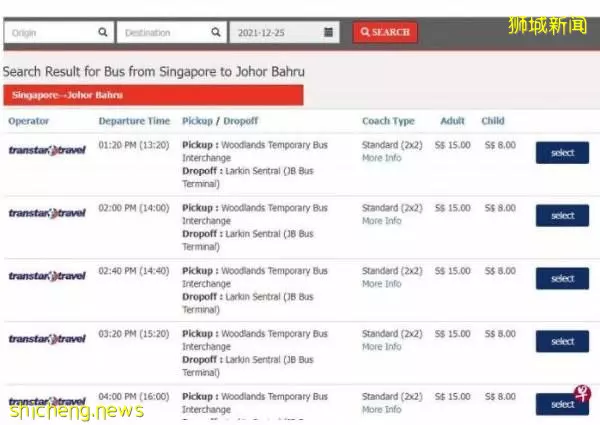Focus the Destination input field

172,33
